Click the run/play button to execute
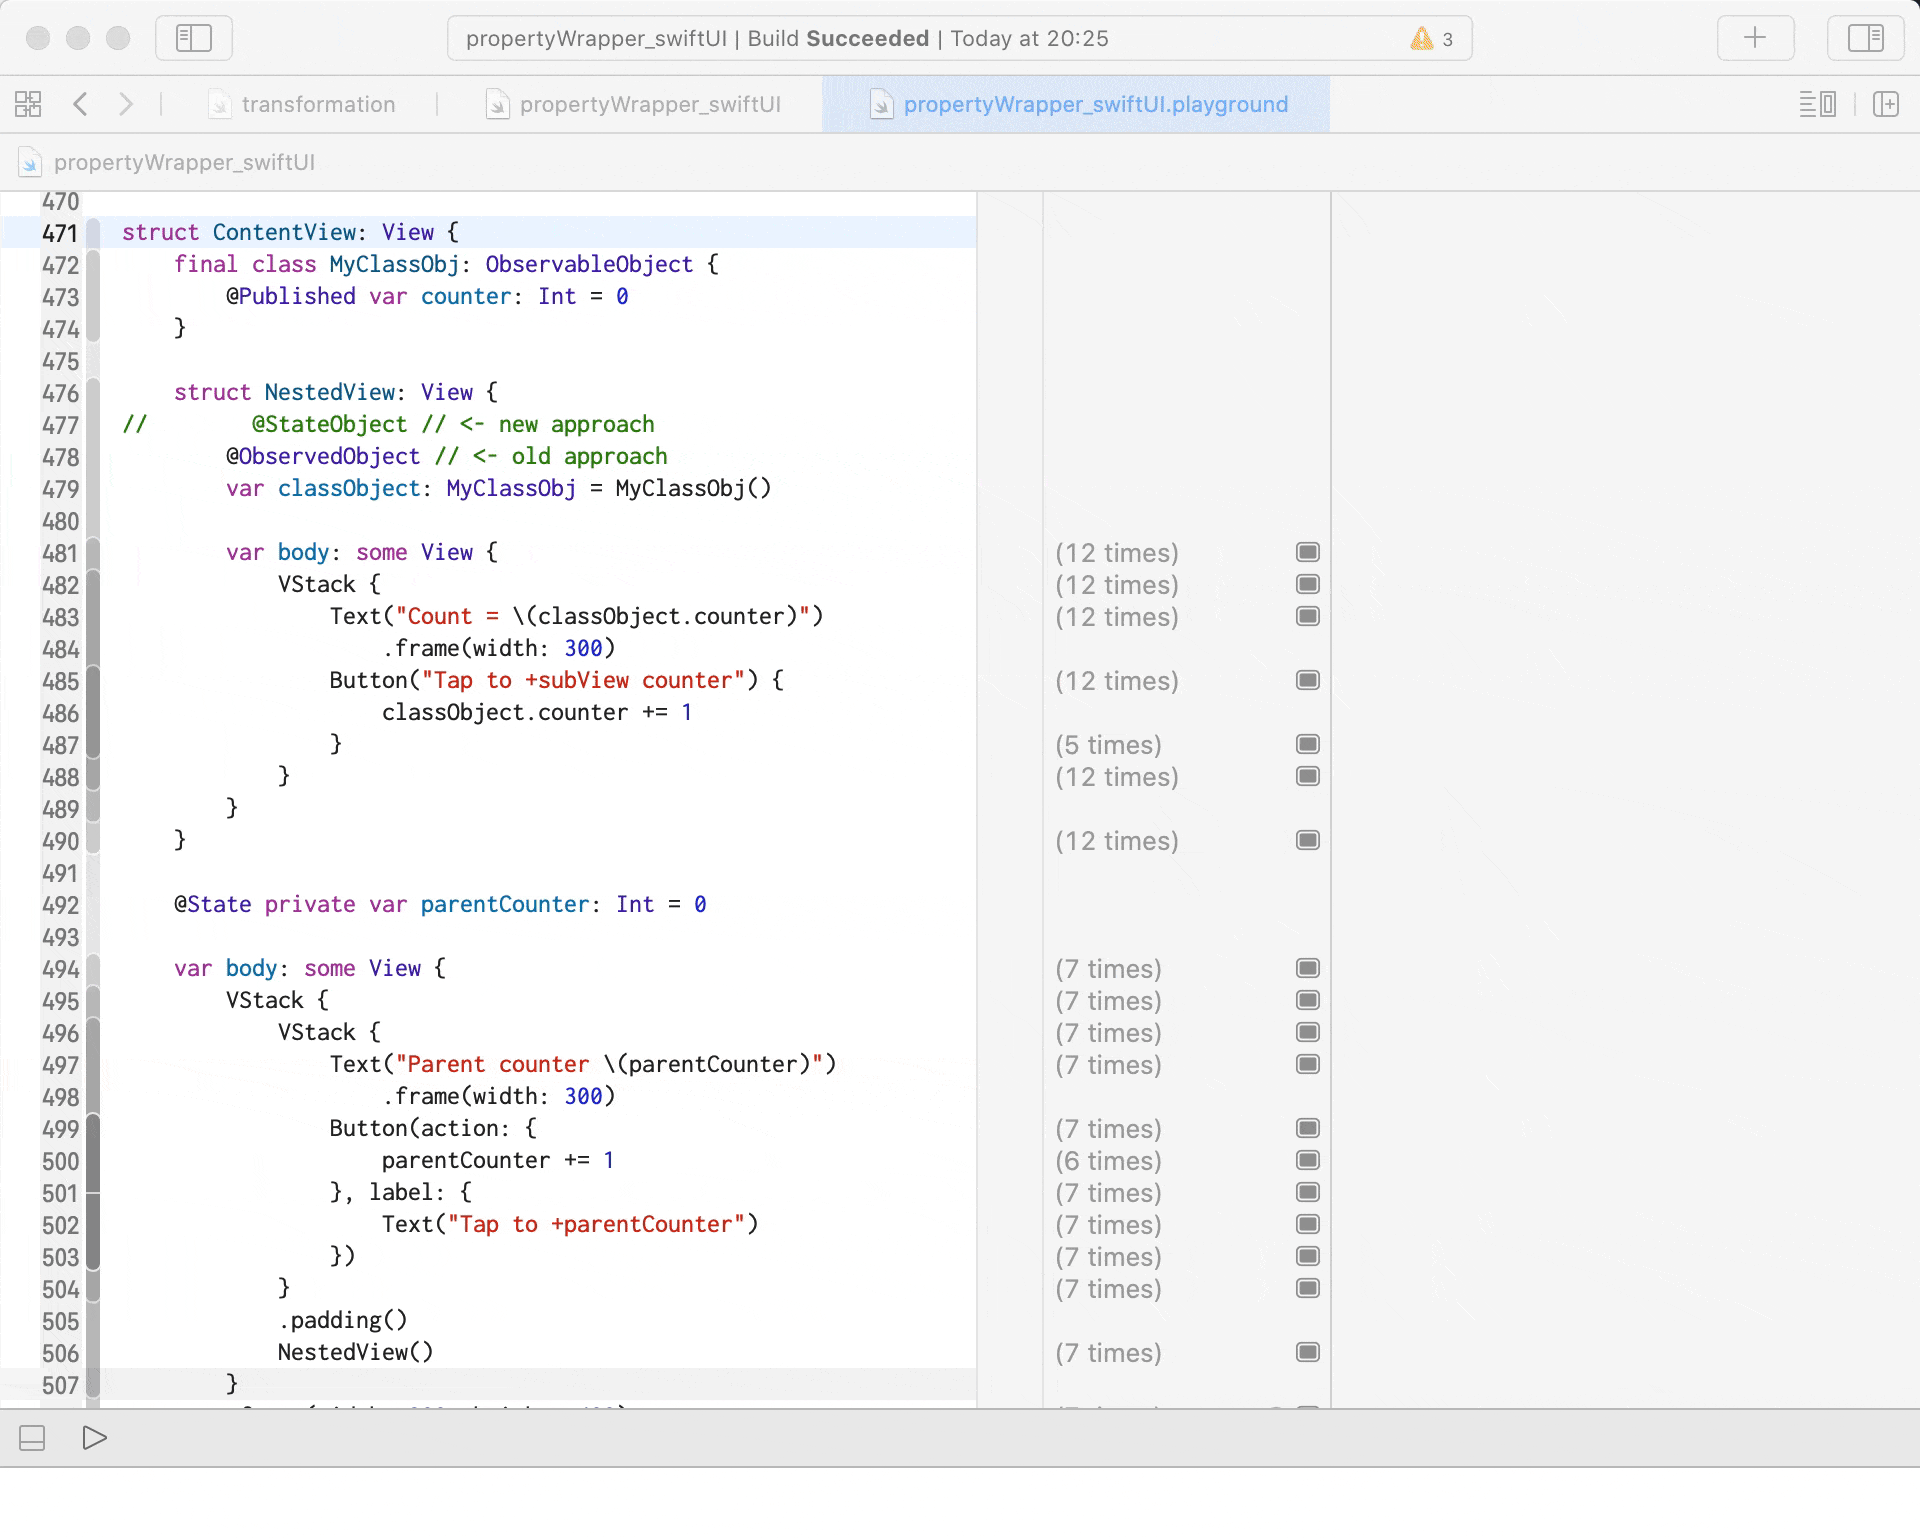The width and height of the screenshot is (1920, 1538). click(93, 1438)
